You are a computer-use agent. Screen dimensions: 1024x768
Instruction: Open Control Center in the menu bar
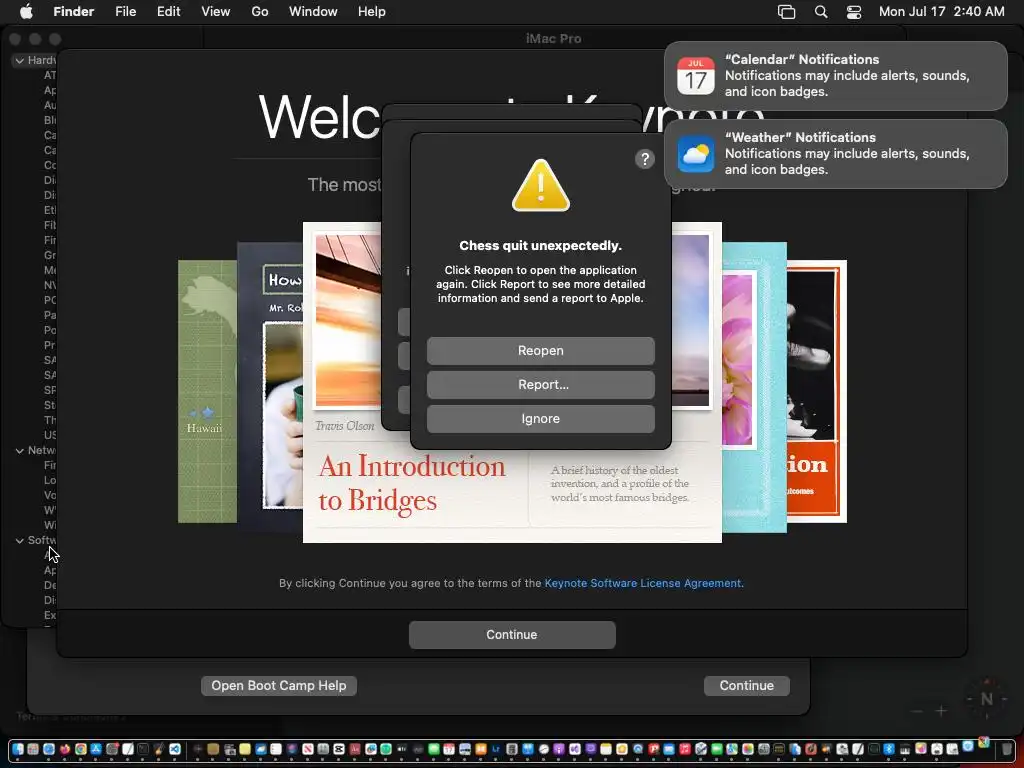pyautogui.click(x=854, y=12)
